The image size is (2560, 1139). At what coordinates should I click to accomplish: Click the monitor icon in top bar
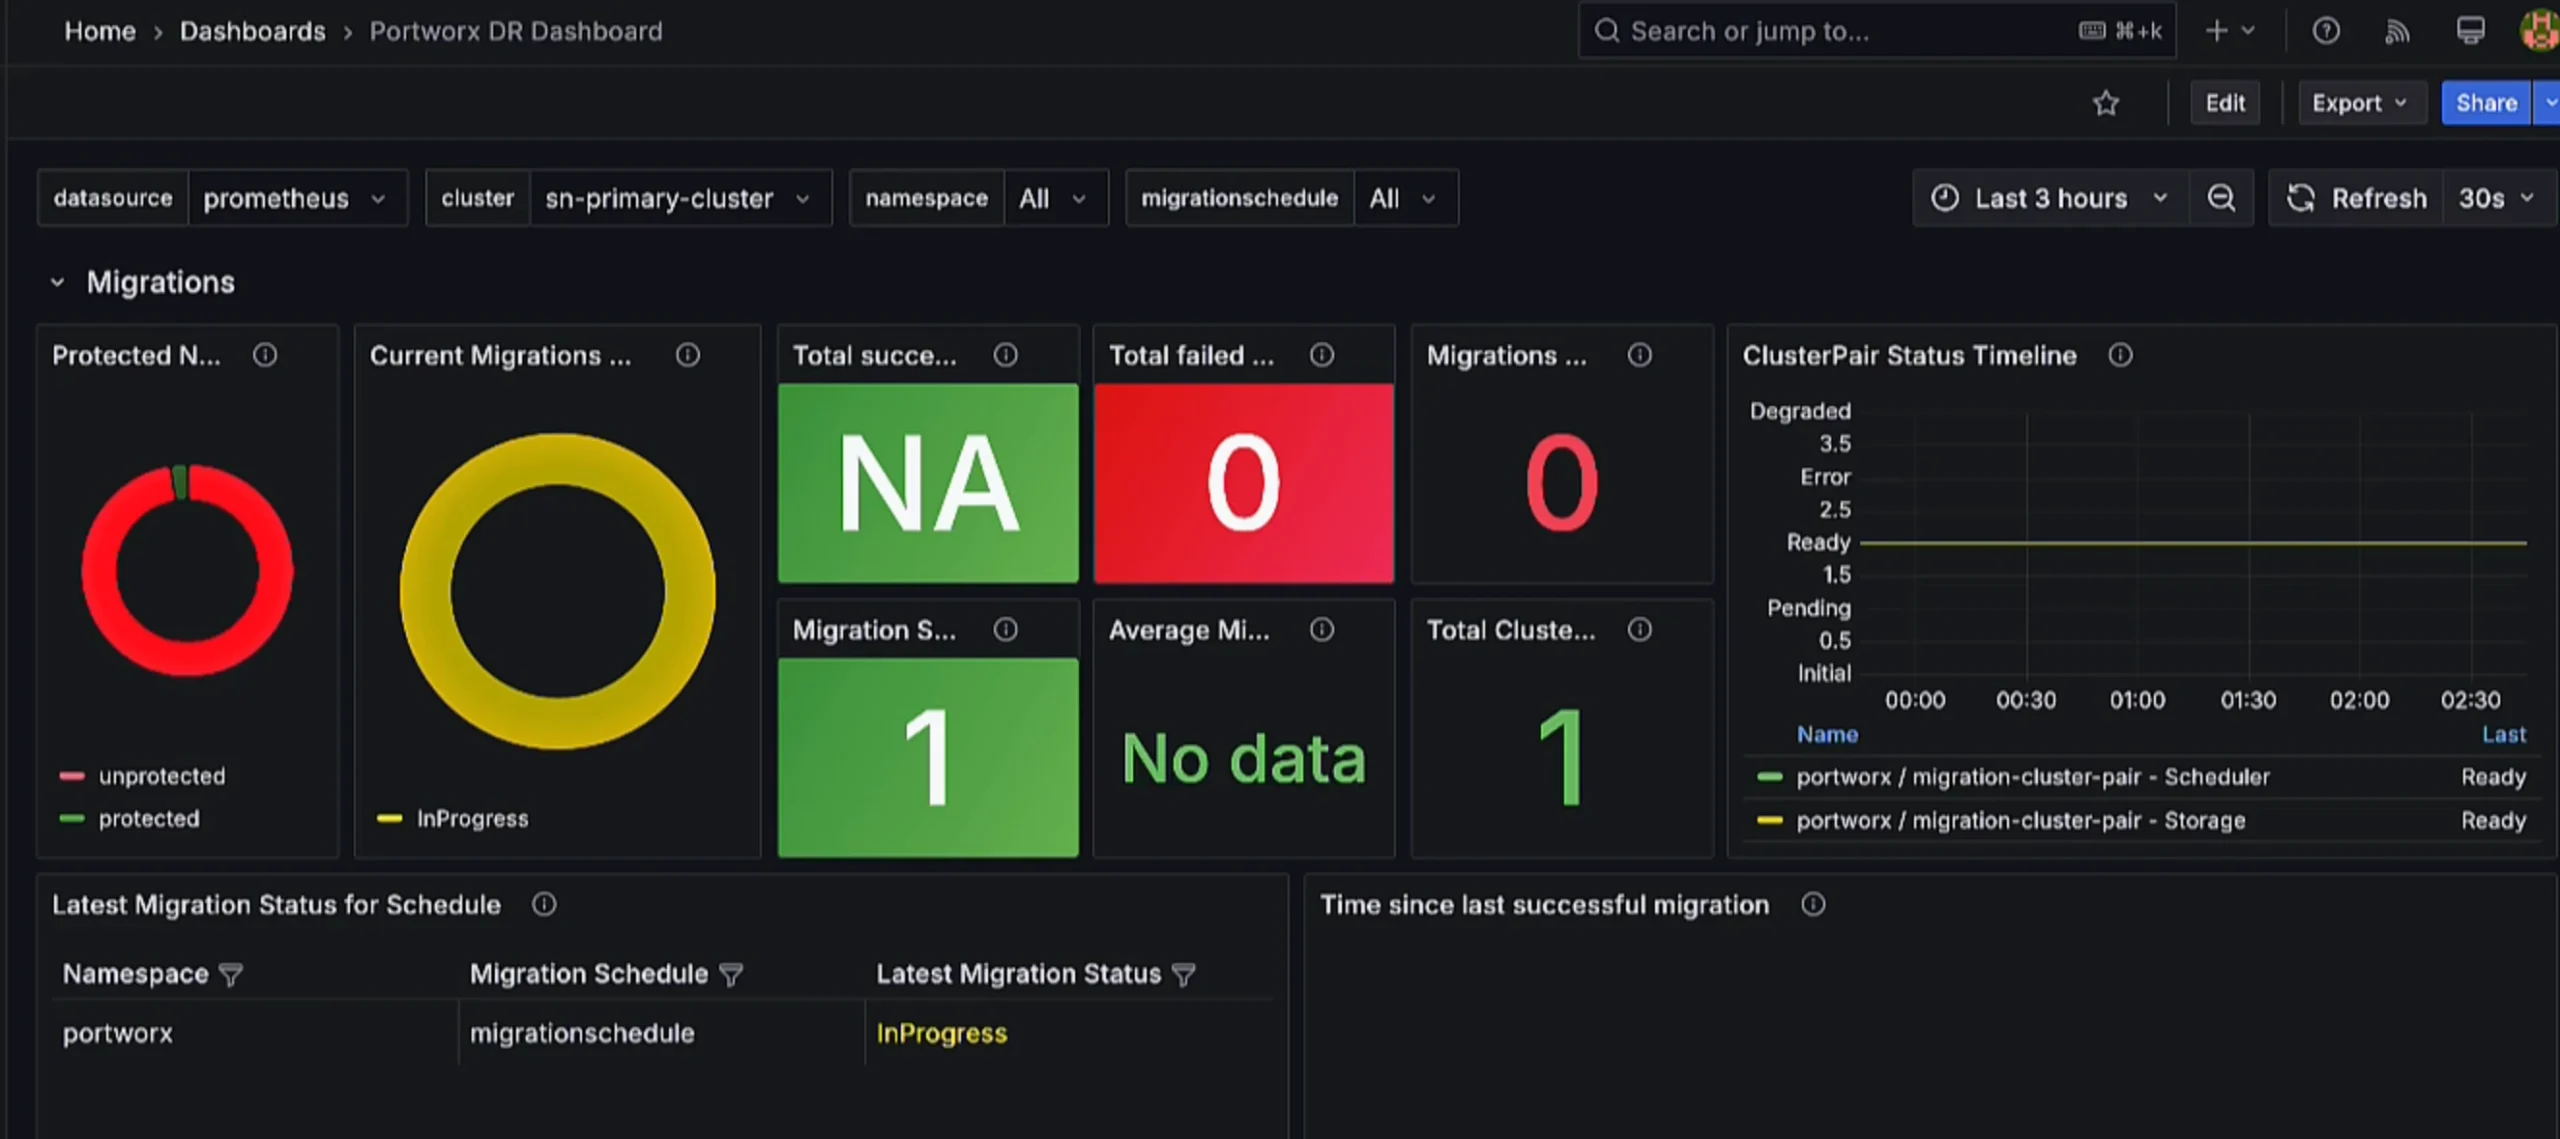(x=2470, y=31)
